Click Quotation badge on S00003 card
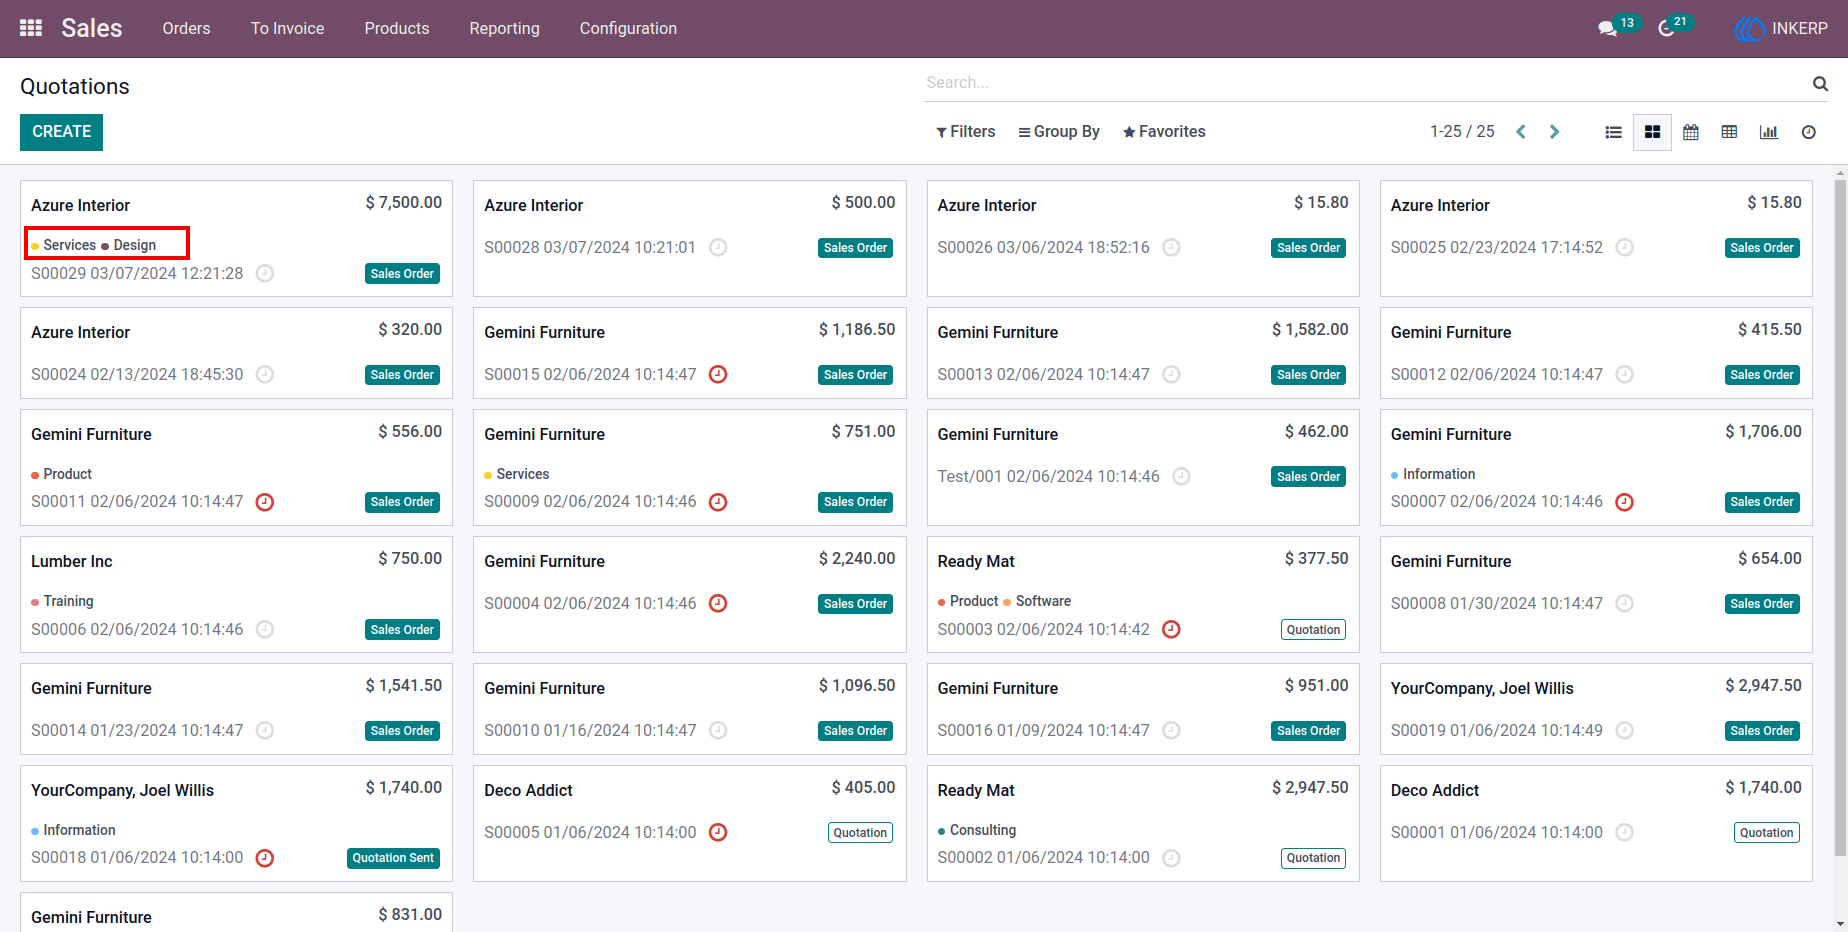The height and width of the screenshot is (932, 1848). click(x=1313, y=630)
